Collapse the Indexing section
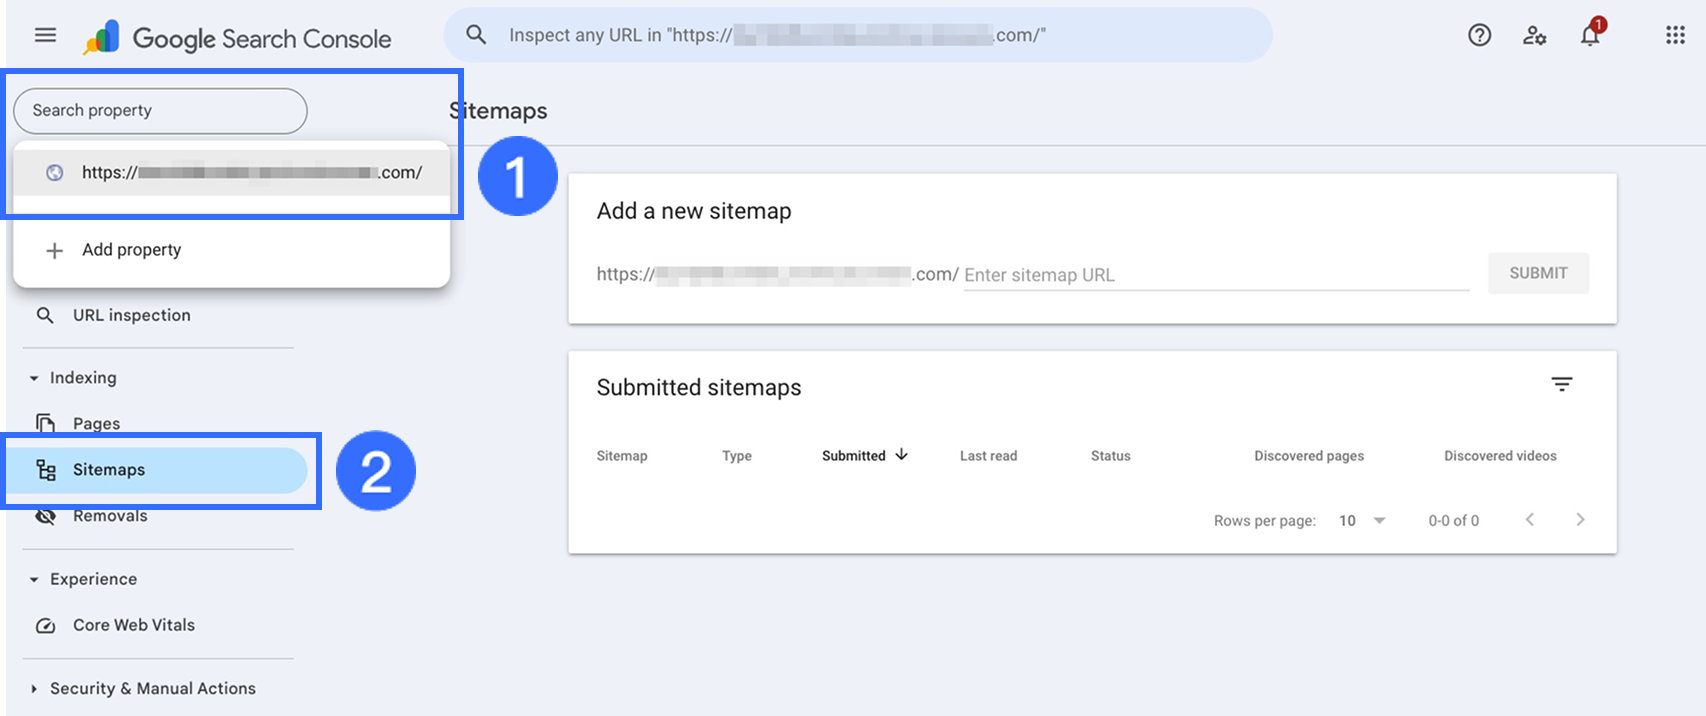This screenshot has width=1706, height=716. [x=34, y=379]
